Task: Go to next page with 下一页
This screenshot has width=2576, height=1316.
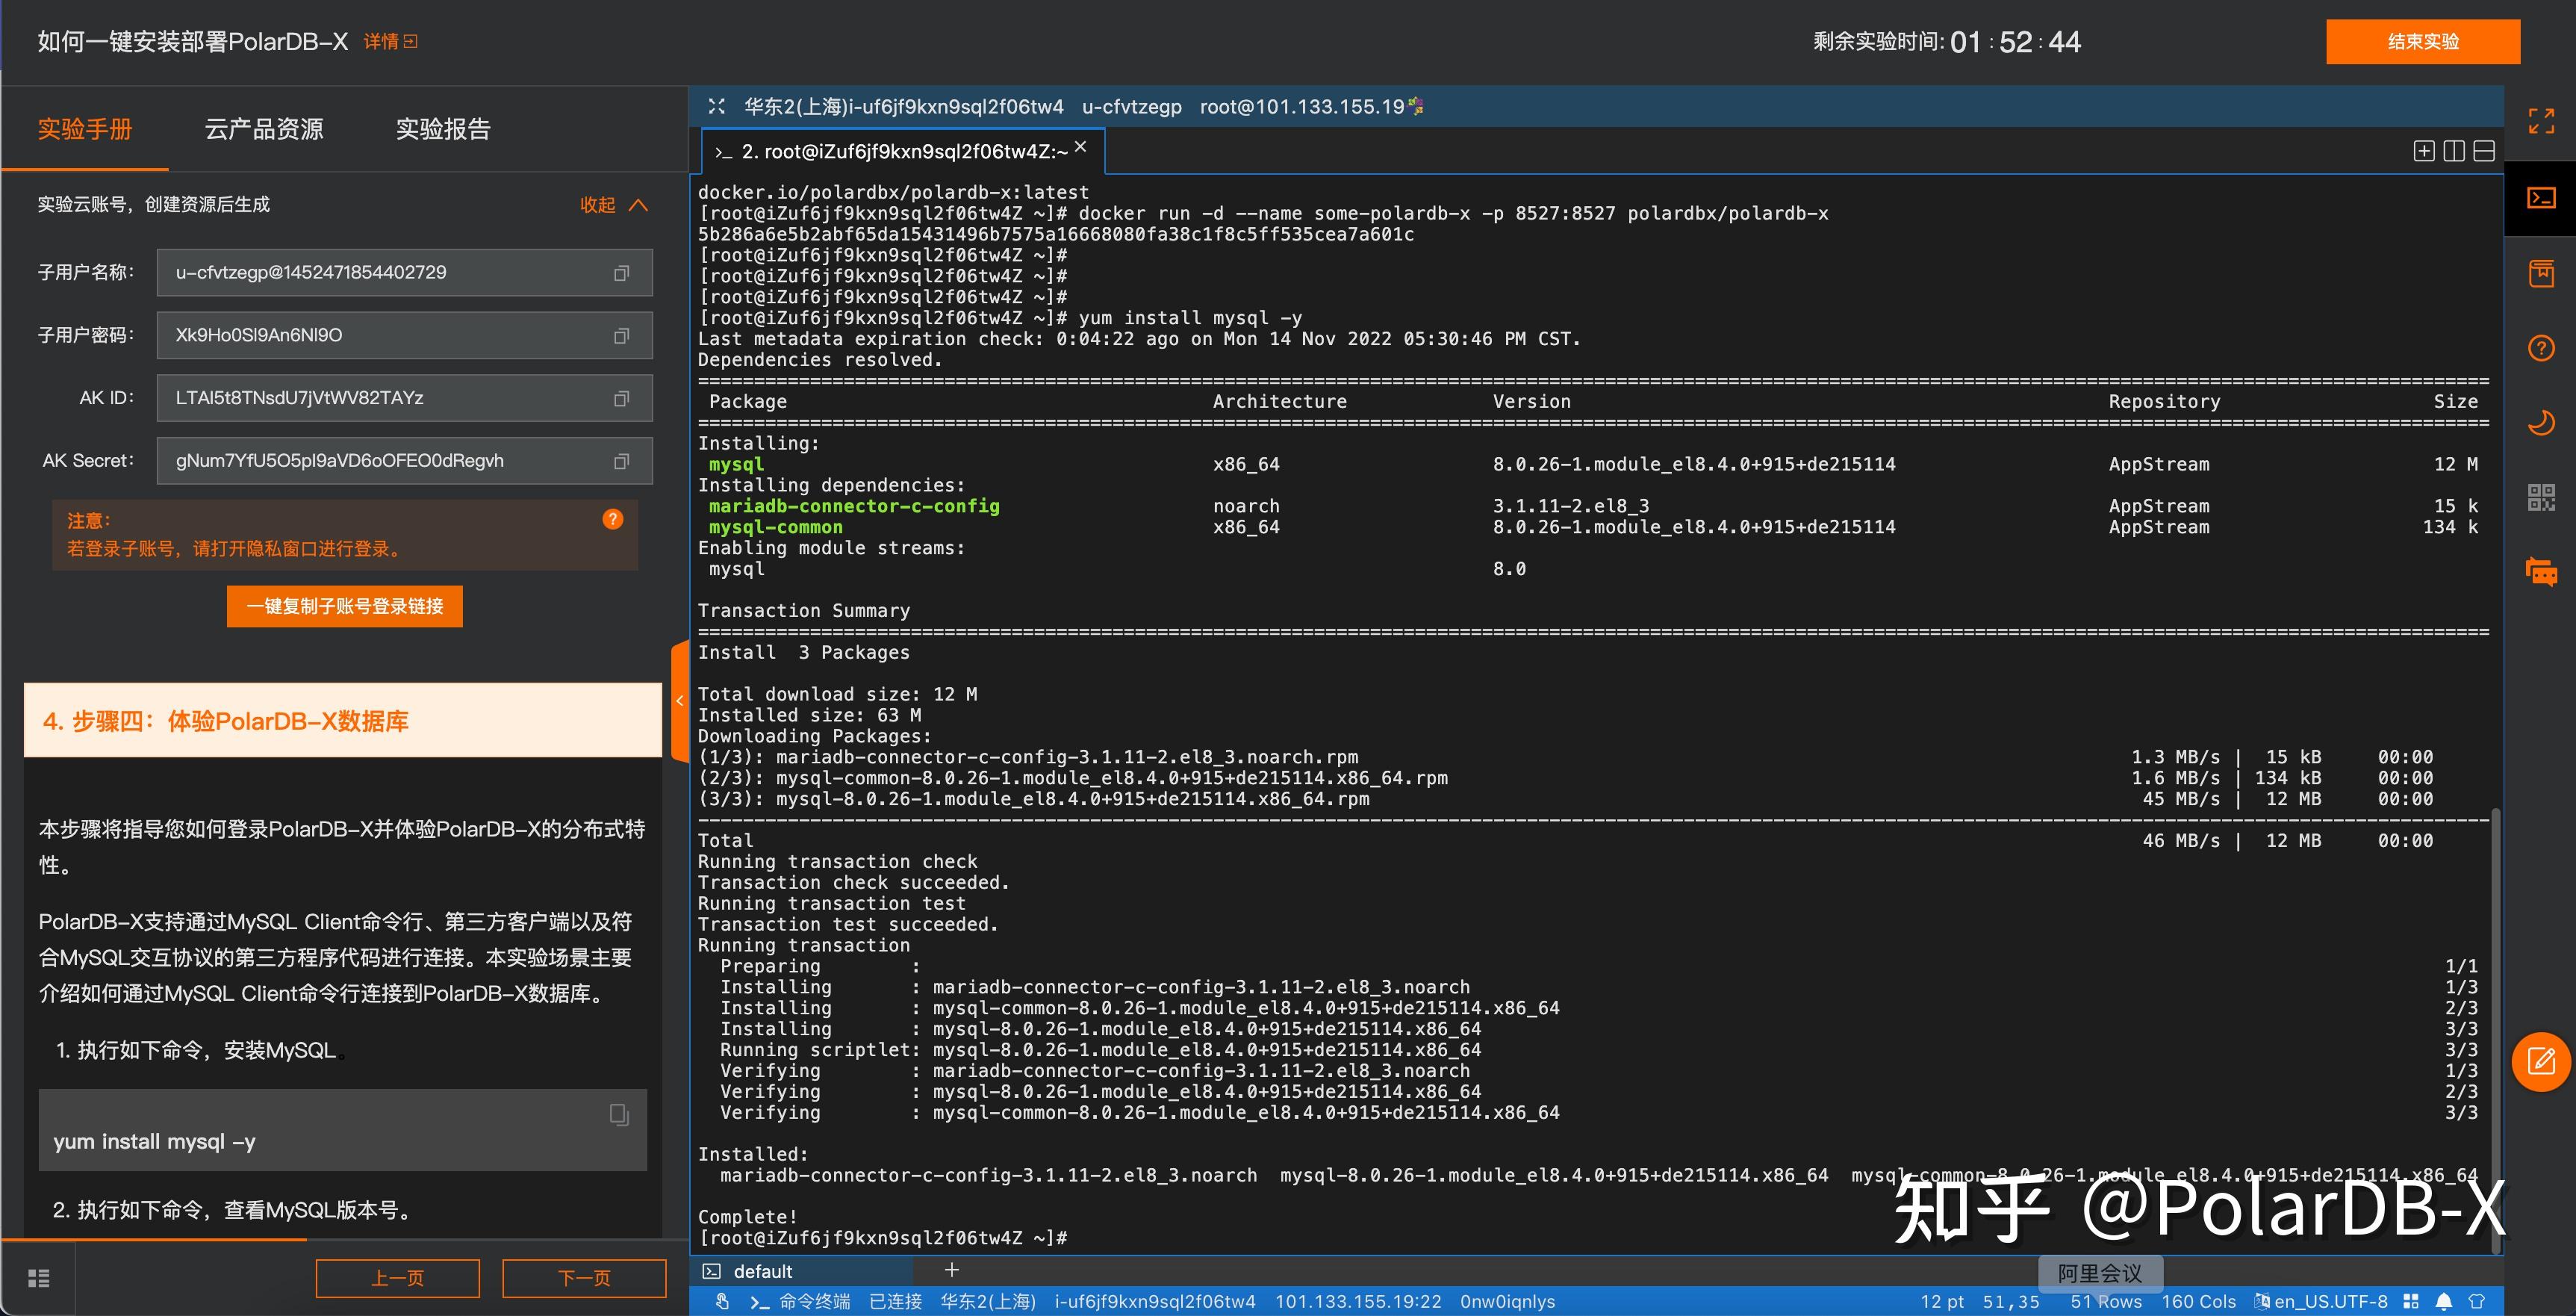Action: [x=584, y=1278]
